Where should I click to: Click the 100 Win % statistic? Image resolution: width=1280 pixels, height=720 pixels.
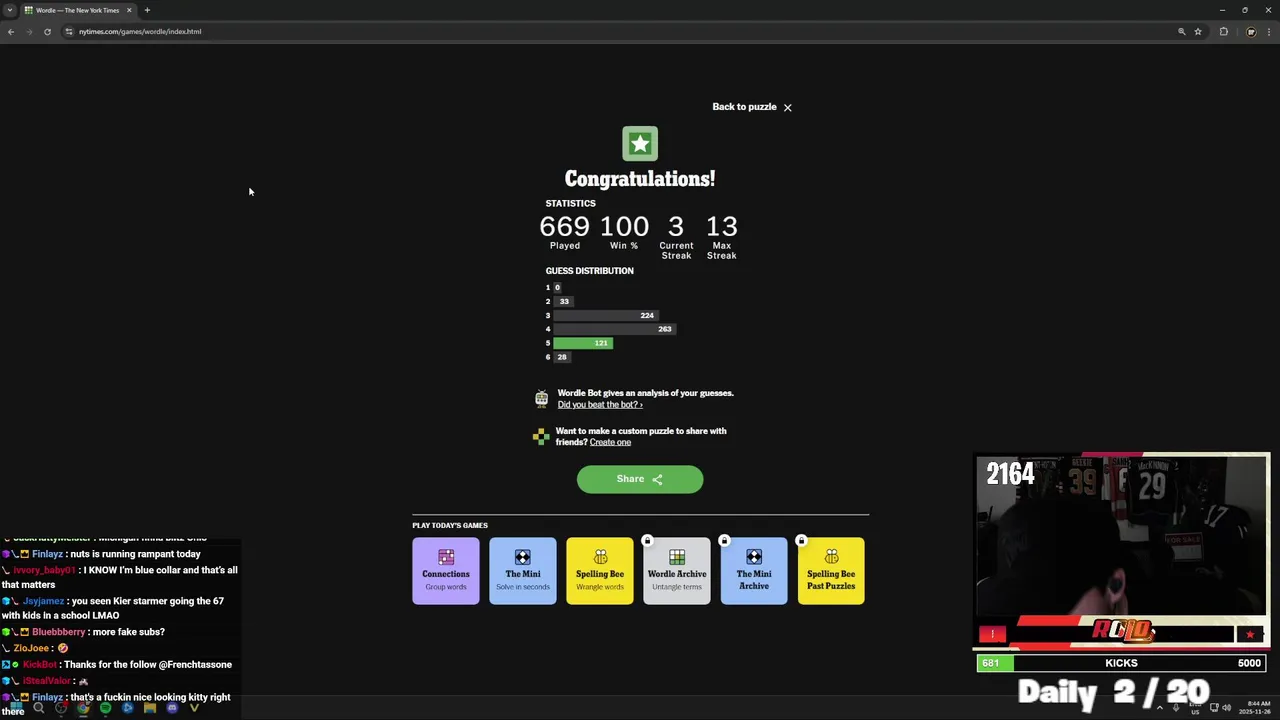coord(624,232)
